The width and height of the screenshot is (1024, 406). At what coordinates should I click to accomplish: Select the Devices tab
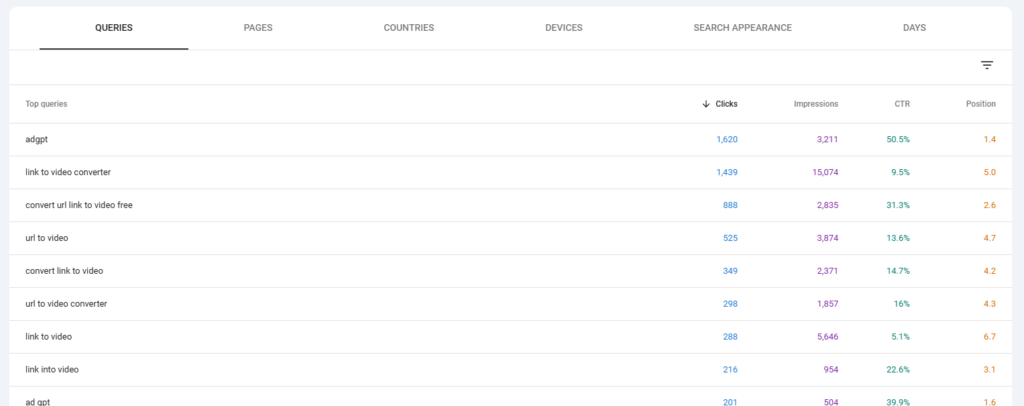tap(564, 27)
